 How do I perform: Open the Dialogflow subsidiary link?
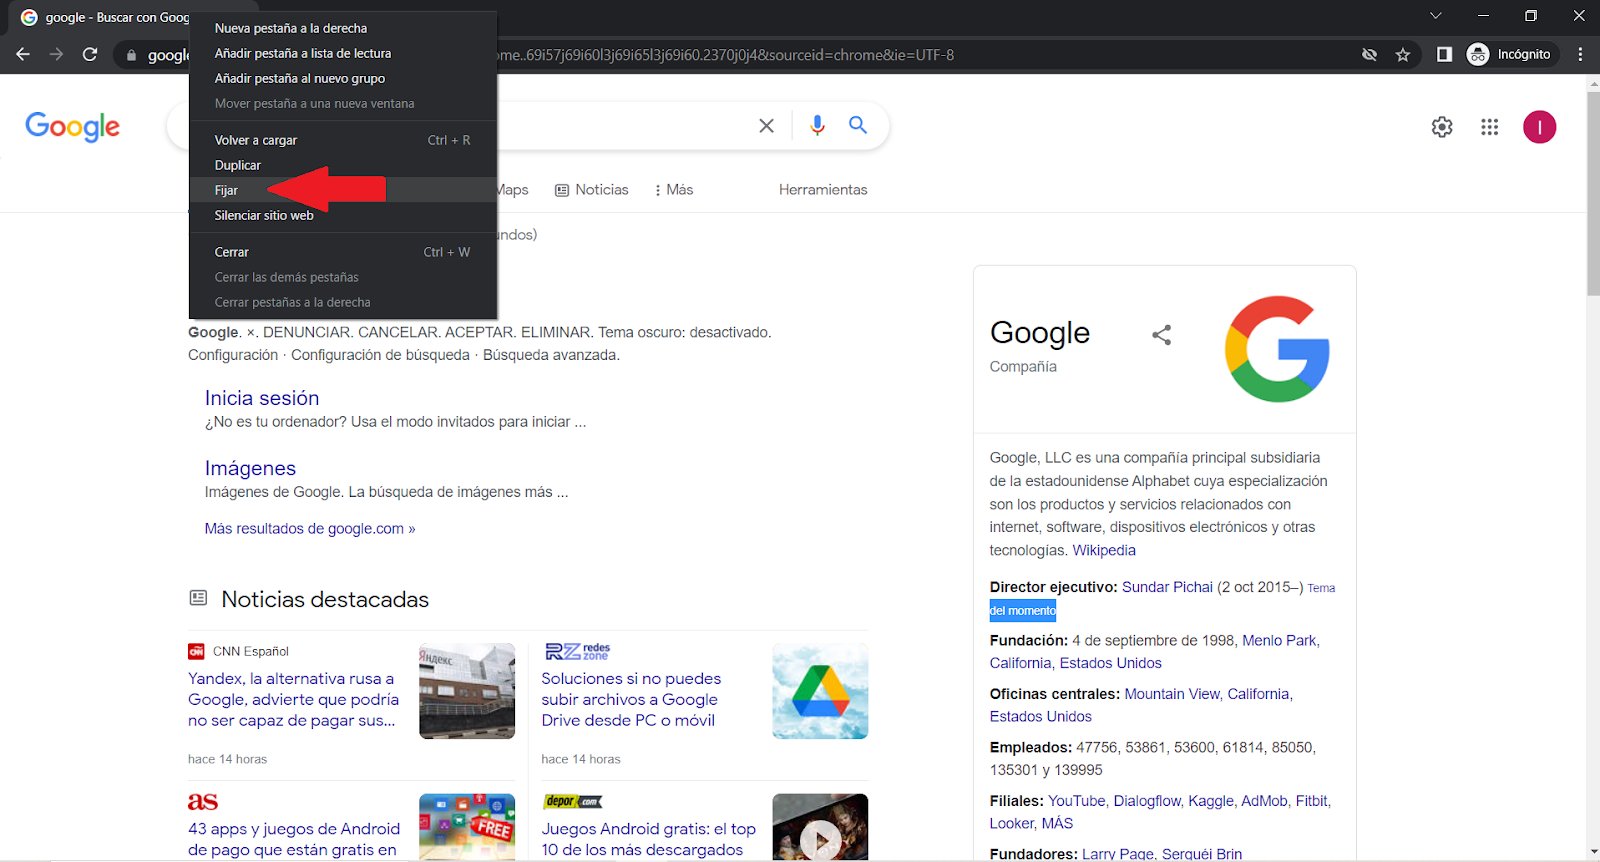[1149, 801]
